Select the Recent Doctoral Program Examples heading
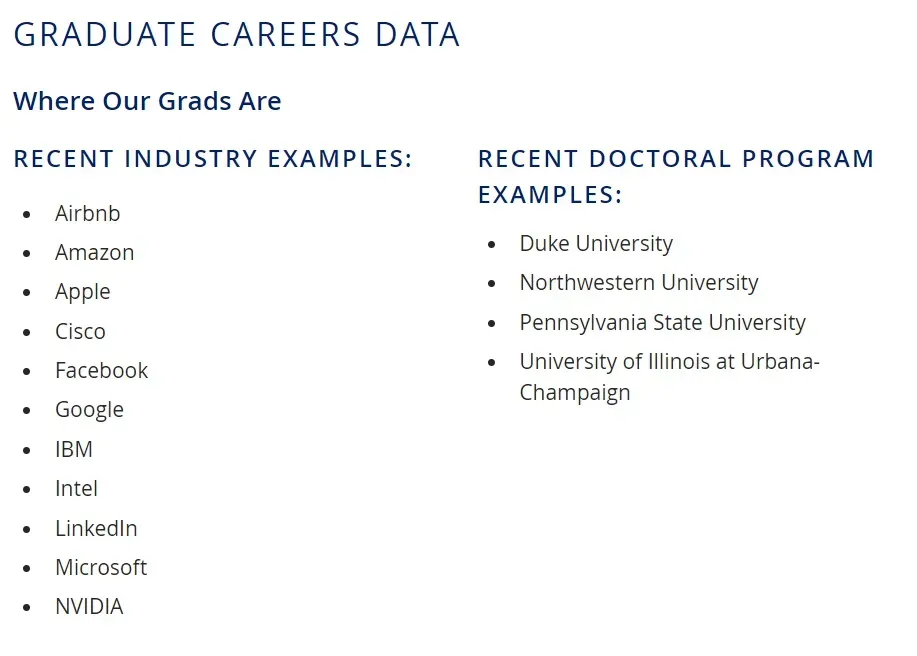The height and width of the screenshot is (656, 917). (x=676, y=175)
